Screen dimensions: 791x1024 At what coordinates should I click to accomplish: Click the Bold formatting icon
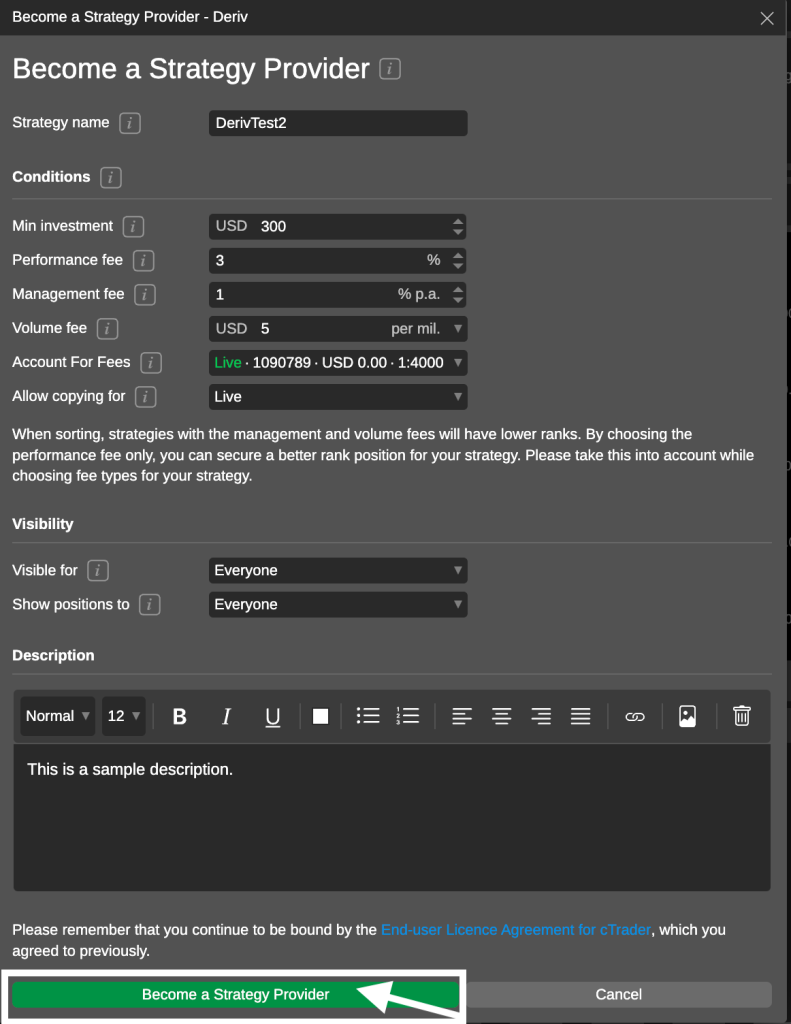click(179, 715)
